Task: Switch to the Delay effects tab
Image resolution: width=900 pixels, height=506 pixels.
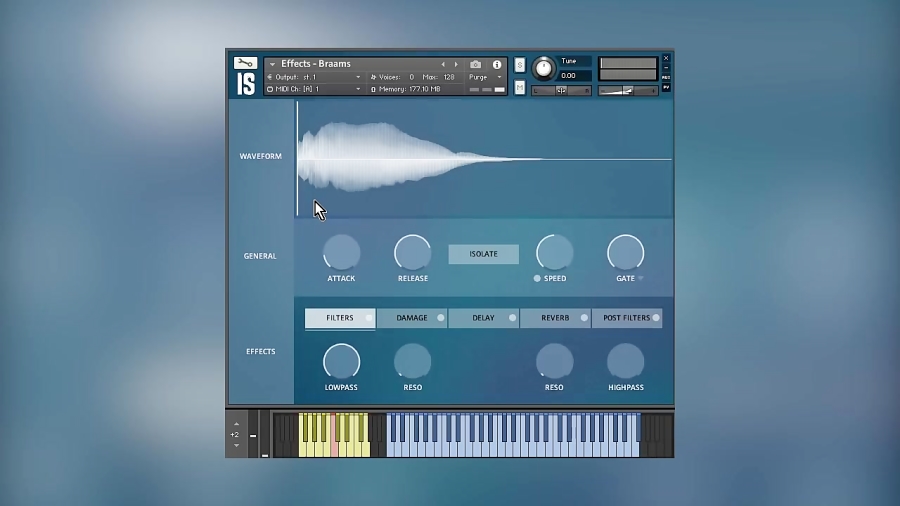Action: pyautogui.click(x=482, y=318)
